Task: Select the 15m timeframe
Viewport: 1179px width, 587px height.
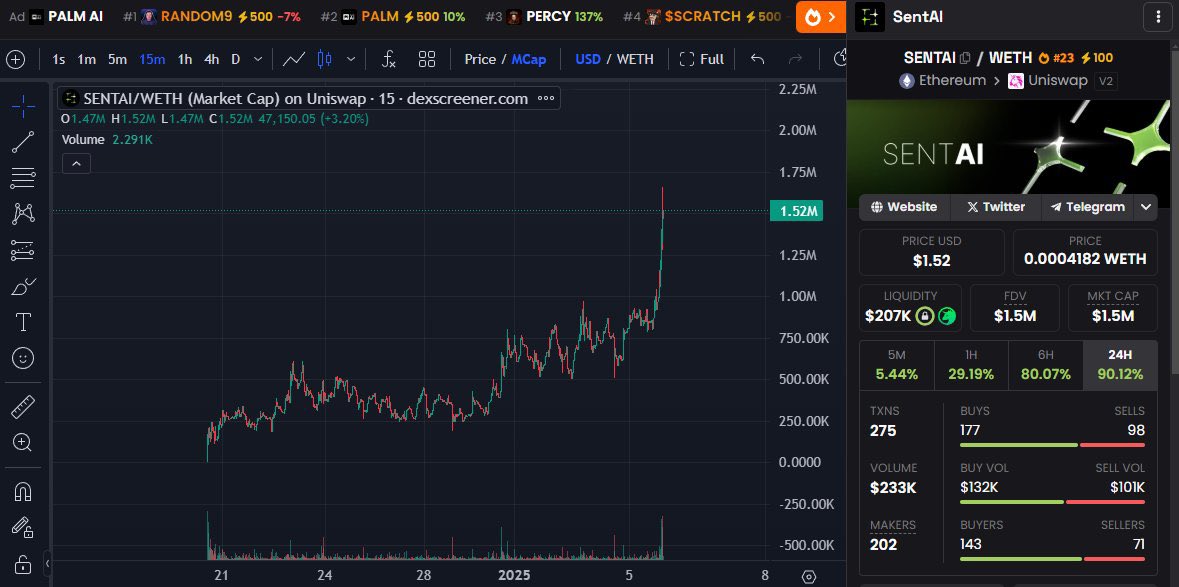Action: pyautogui.click(x=152, y=59)
